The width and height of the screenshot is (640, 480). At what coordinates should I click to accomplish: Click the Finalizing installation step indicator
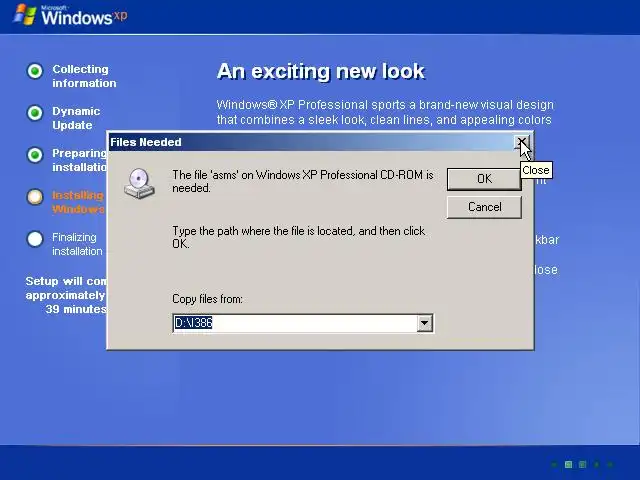tap(35, 239)
